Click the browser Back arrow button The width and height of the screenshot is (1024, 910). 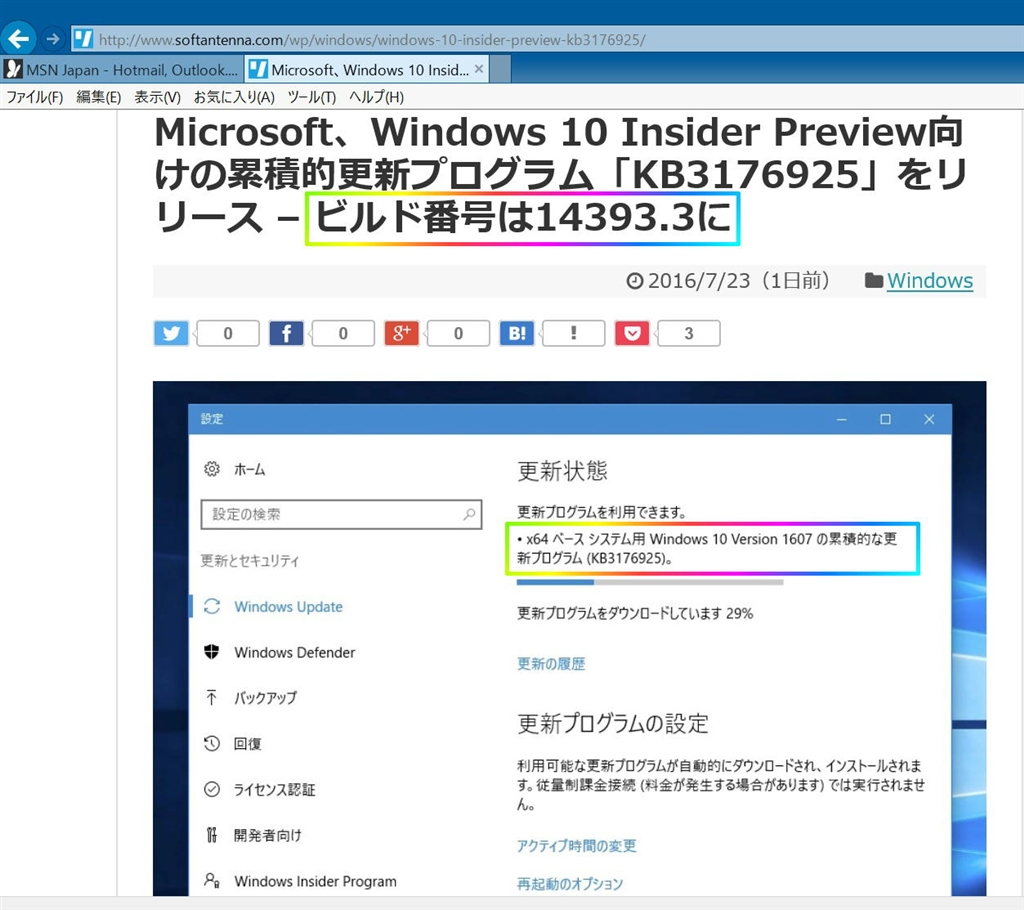coord(18,39)
